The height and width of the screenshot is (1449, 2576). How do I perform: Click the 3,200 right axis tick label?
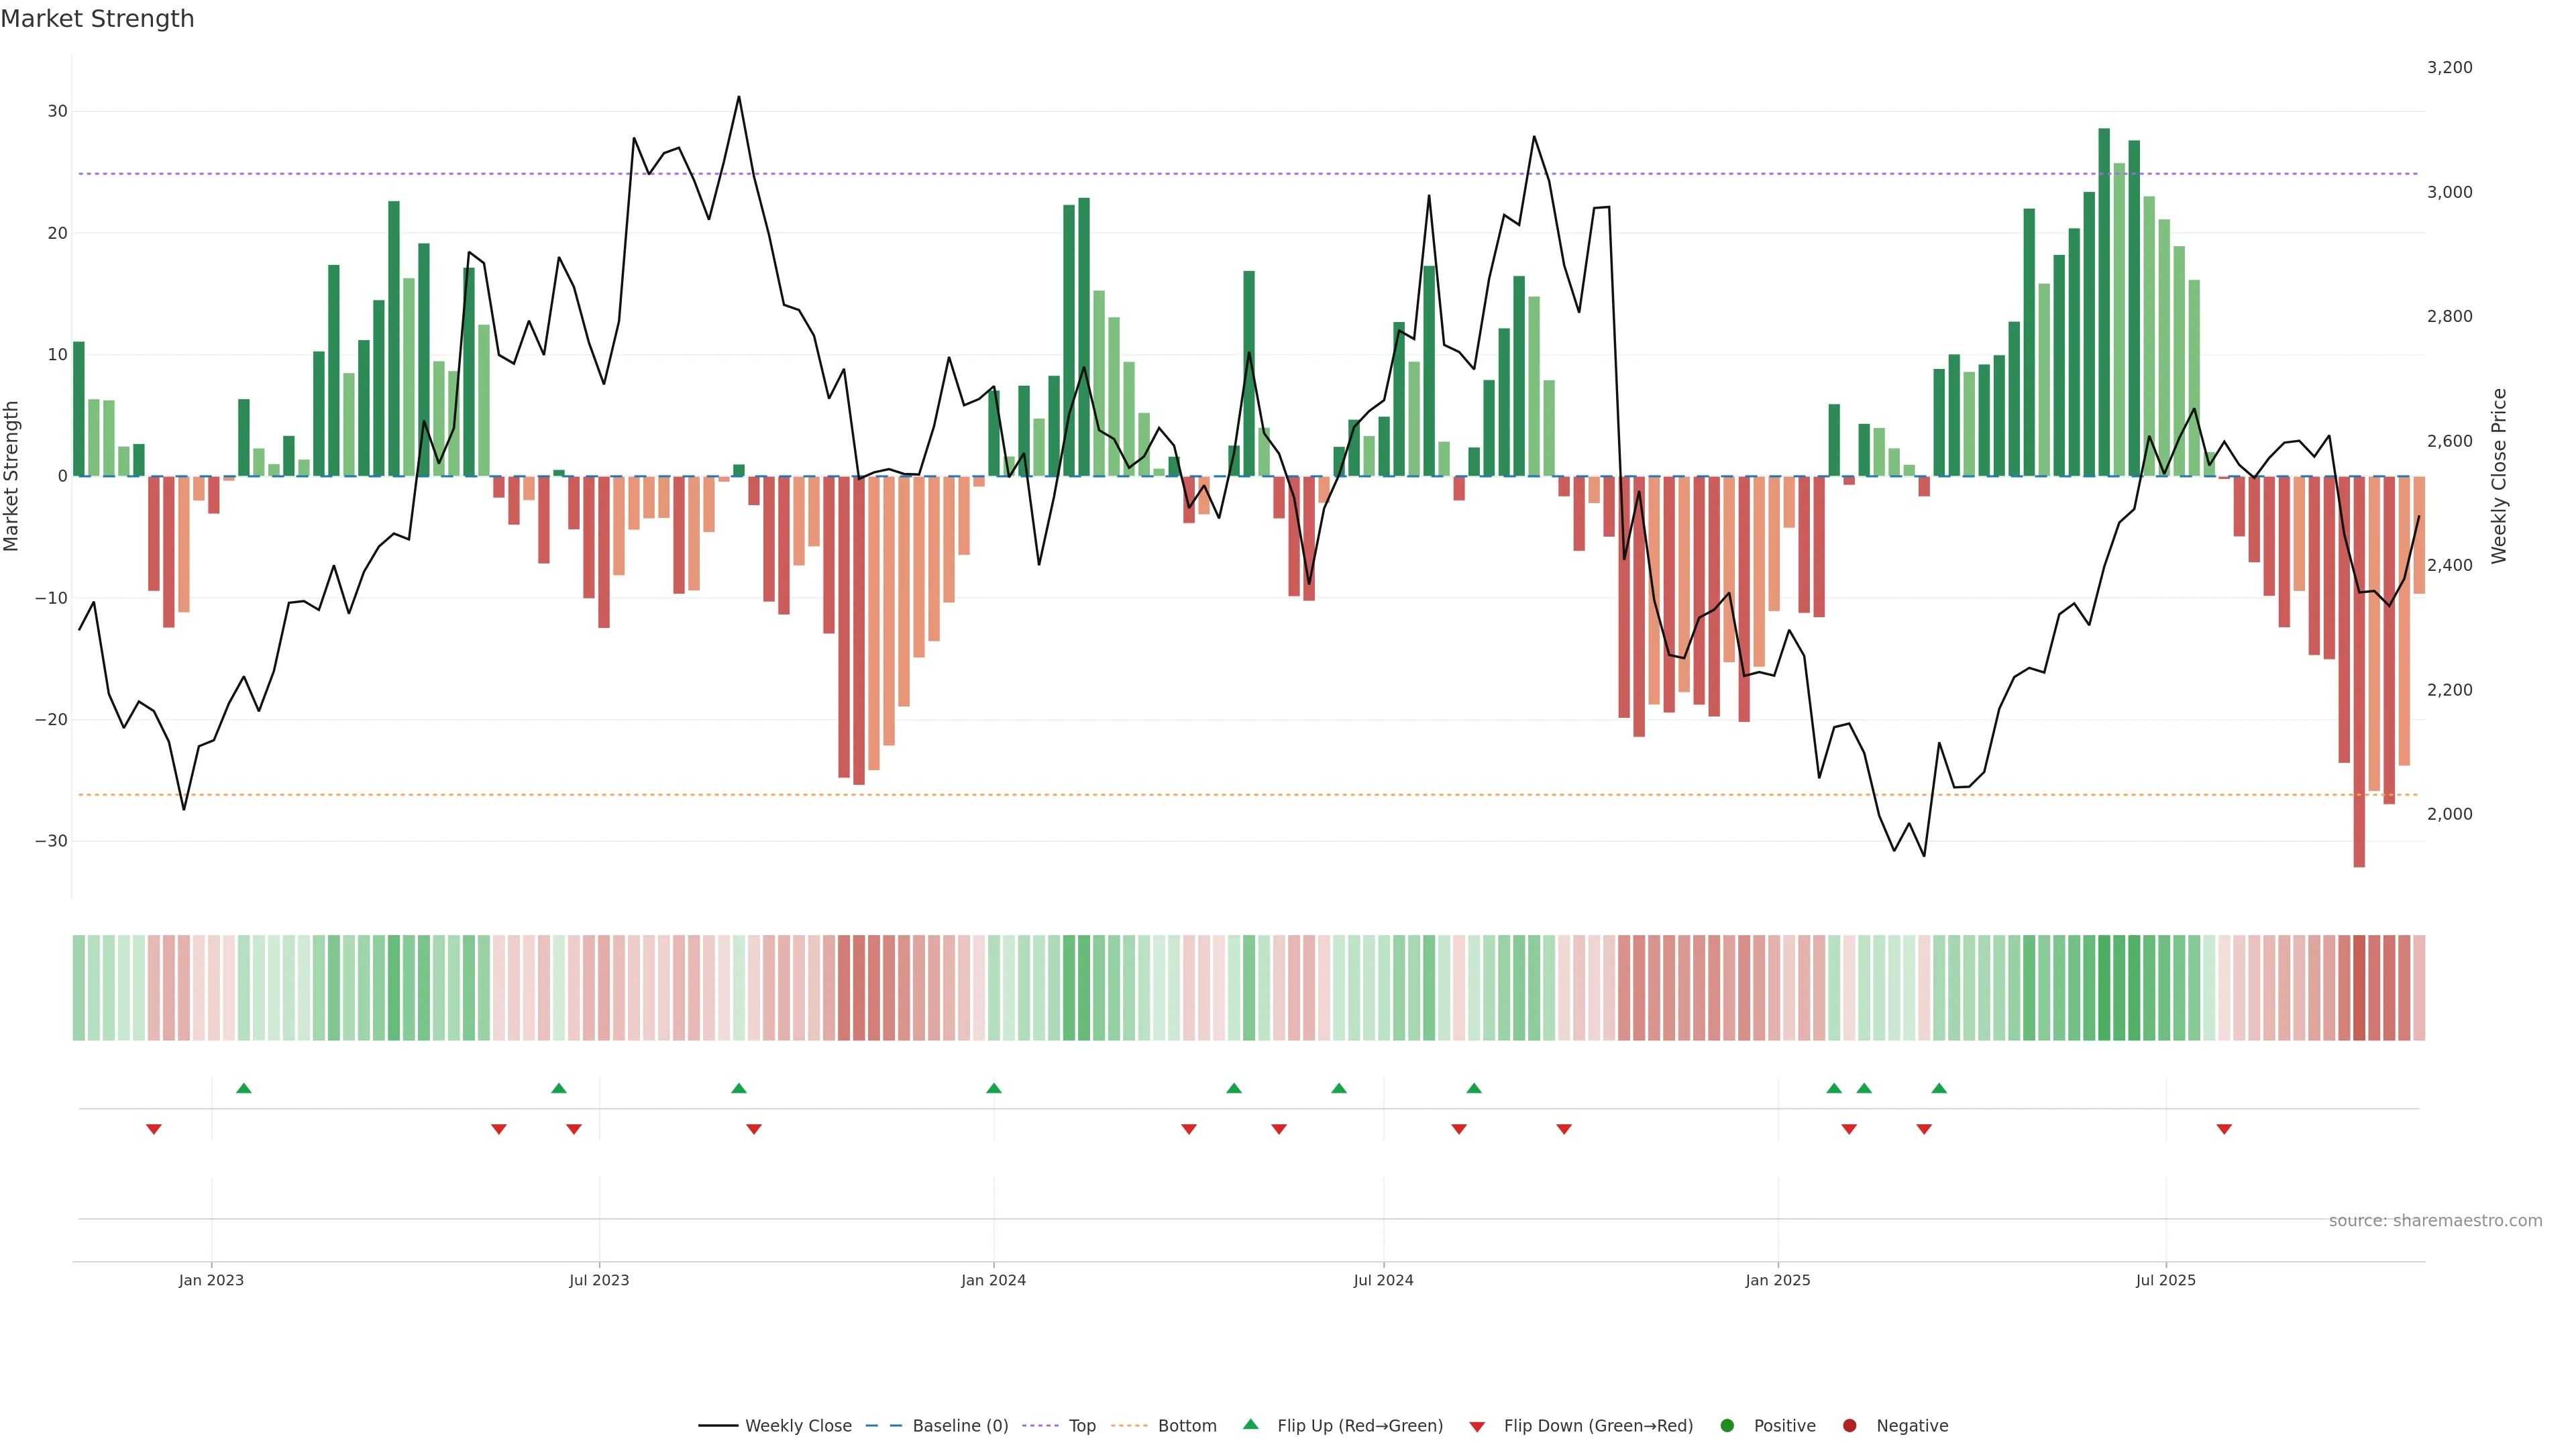click(x=2449, y=68)
